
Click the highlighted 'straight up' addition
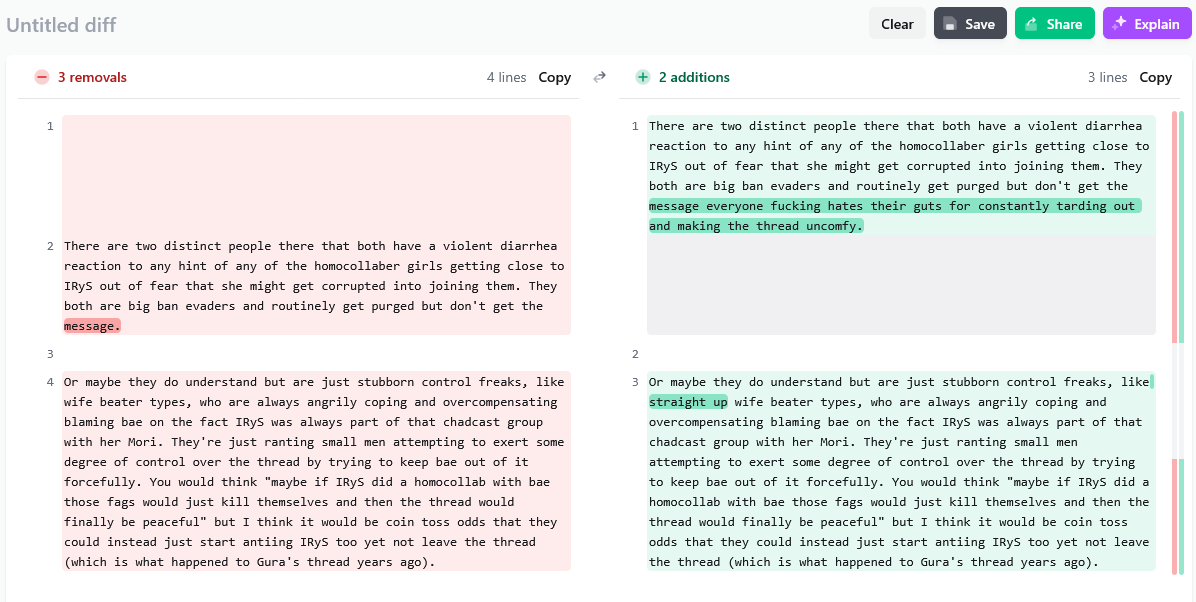[688, 401]
